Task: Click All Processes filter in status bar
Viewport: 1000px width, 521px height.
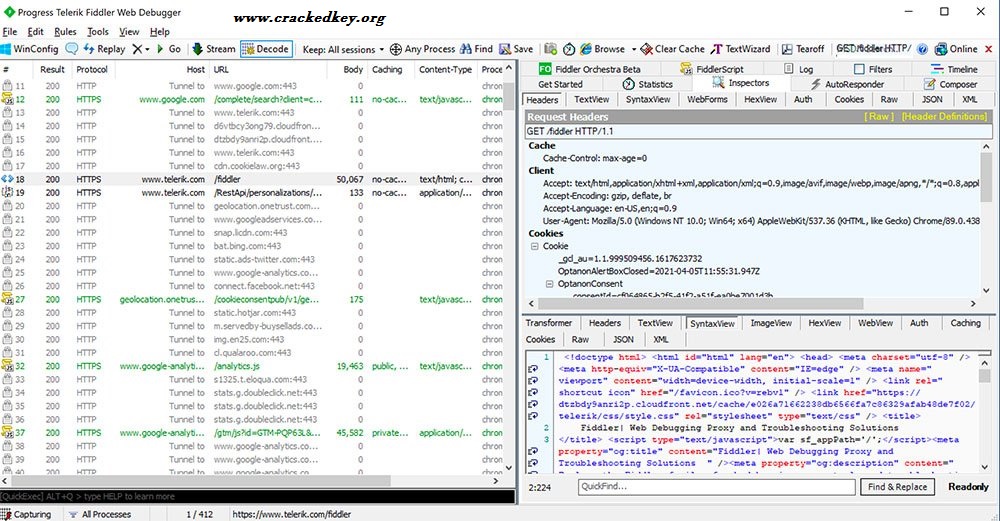Action: point(99,514)
